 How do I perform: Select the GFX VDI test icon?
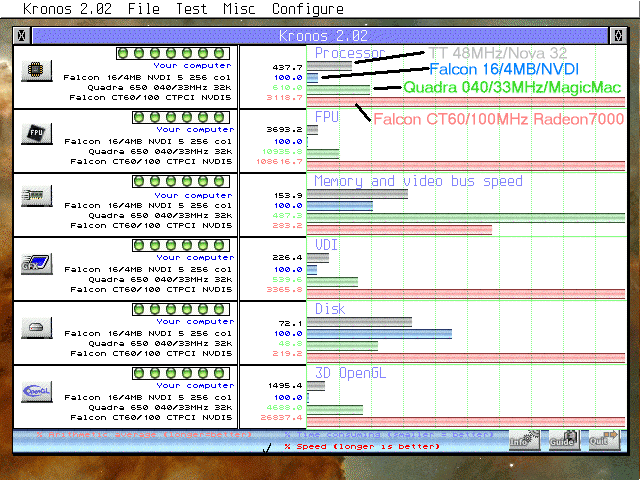[x=37, y=264]
